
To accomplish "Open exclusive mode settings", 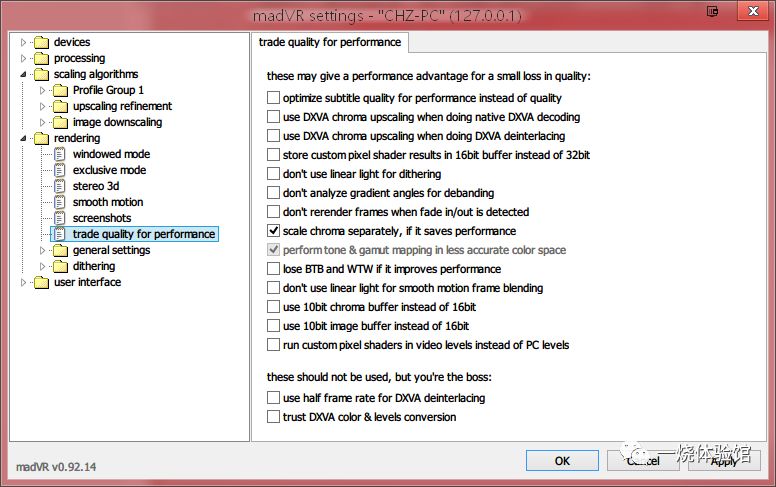I will [x=109, y=170].
